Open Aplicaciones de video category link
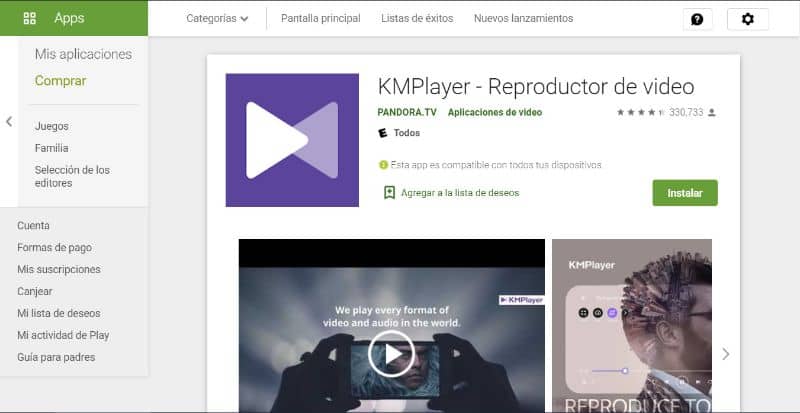The height and width of the screenshot is (413, 800). tap(495, 112)
